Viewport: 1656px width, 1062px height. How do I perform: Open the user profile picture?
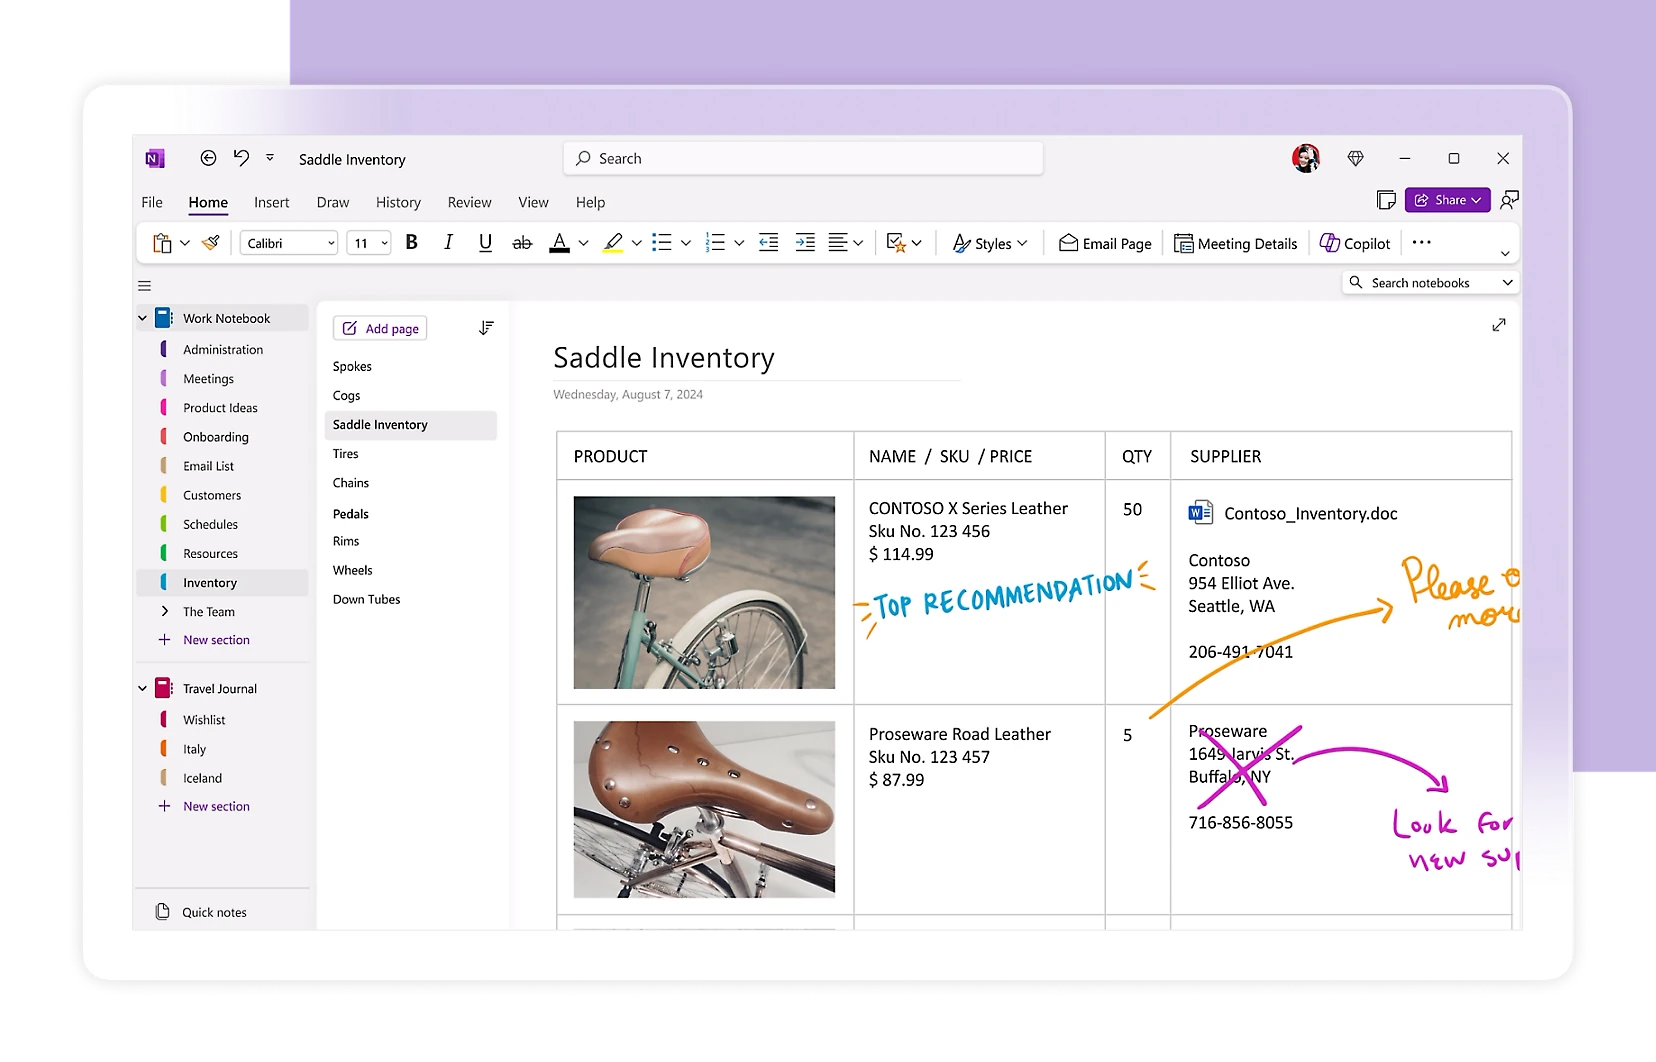click(x=1306, y=158)
